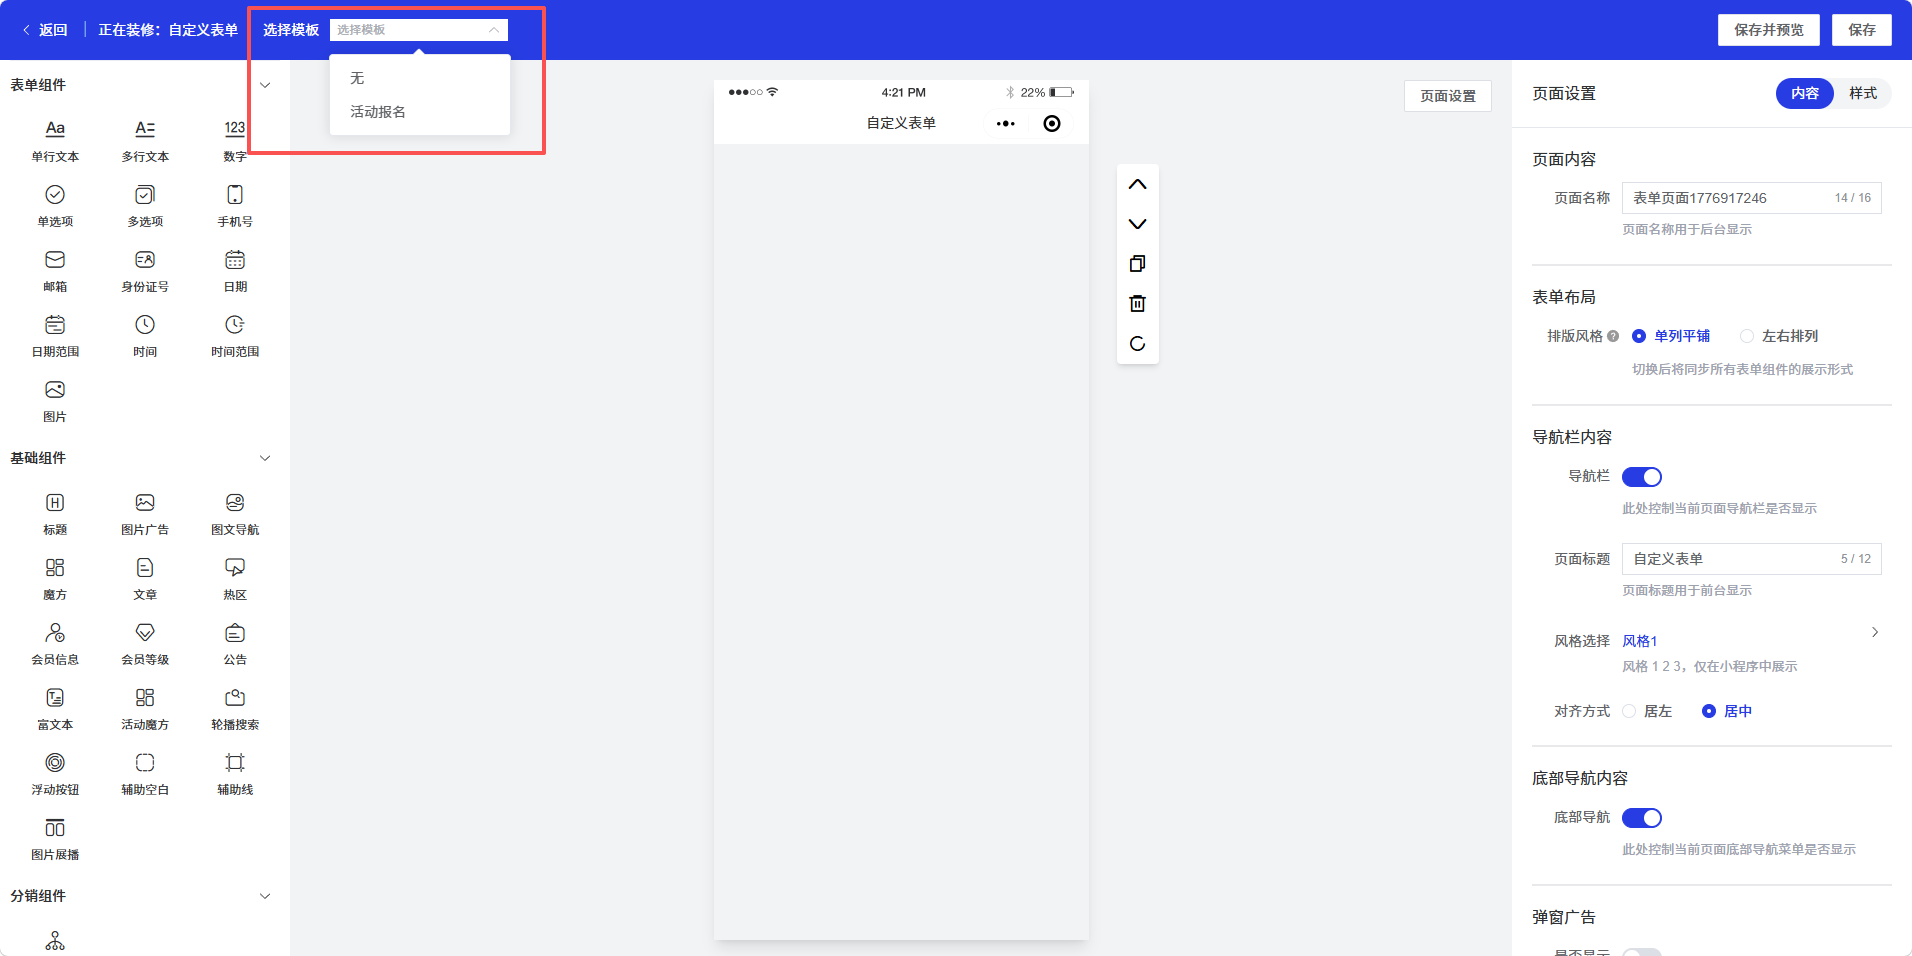Add the 公告 announcement component
This screenshot has width=1912, height=956.
235,644
